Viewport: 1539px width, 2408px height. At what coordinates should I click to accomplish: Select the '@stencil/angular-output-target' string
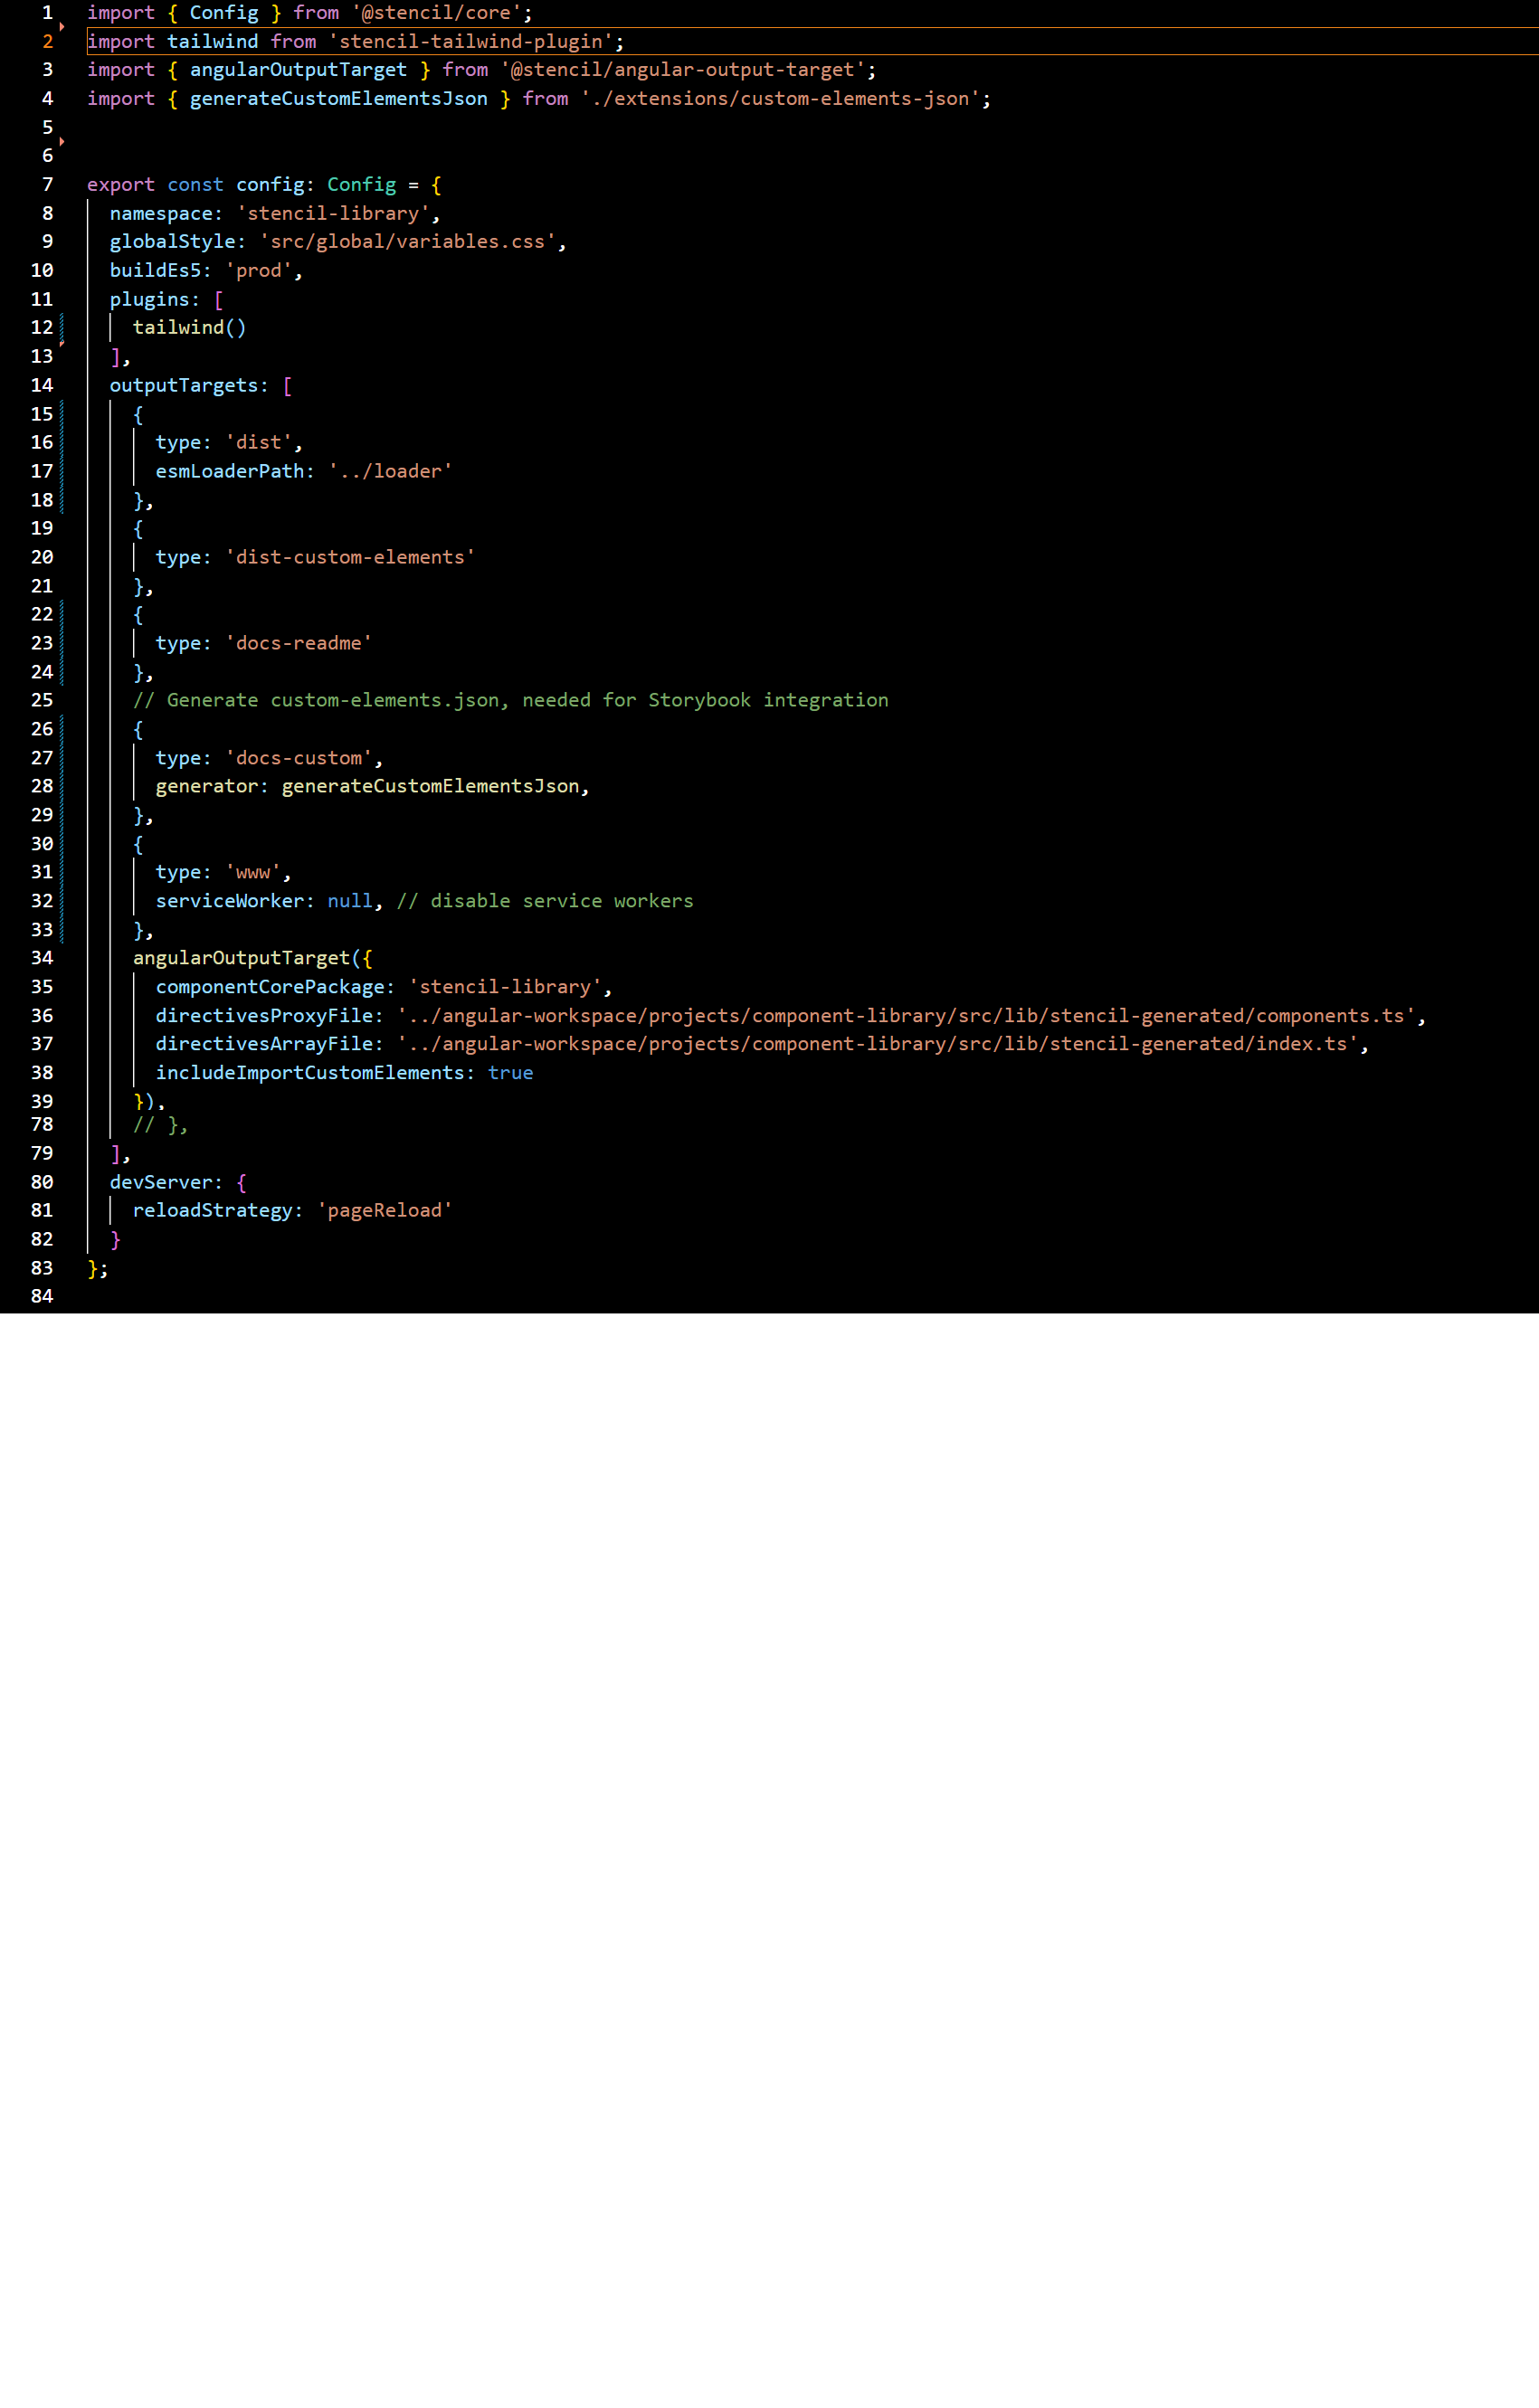[683, 70]
